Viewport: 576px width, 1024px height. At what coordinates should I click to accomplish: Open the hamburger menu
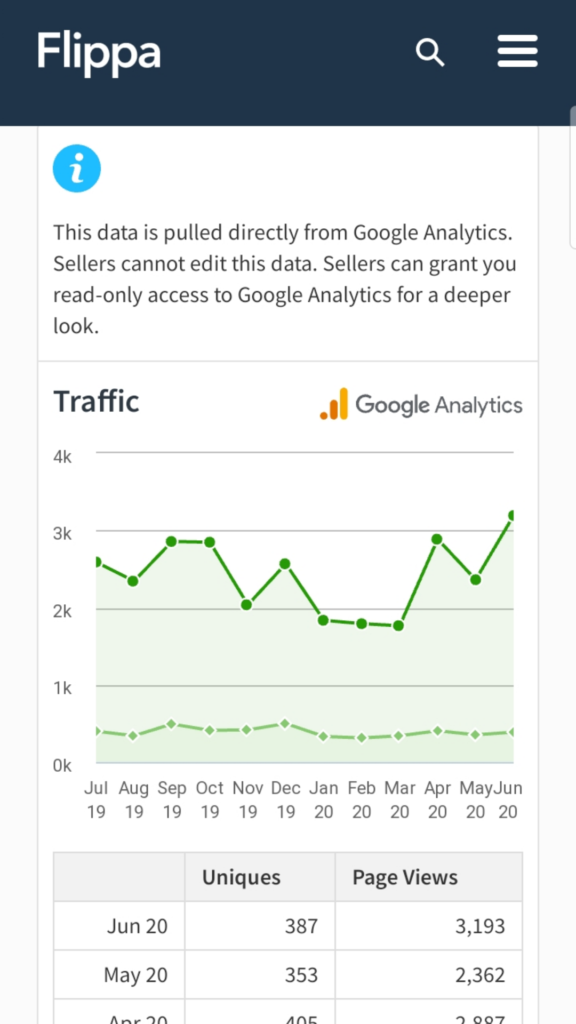[x=517, y=51]
